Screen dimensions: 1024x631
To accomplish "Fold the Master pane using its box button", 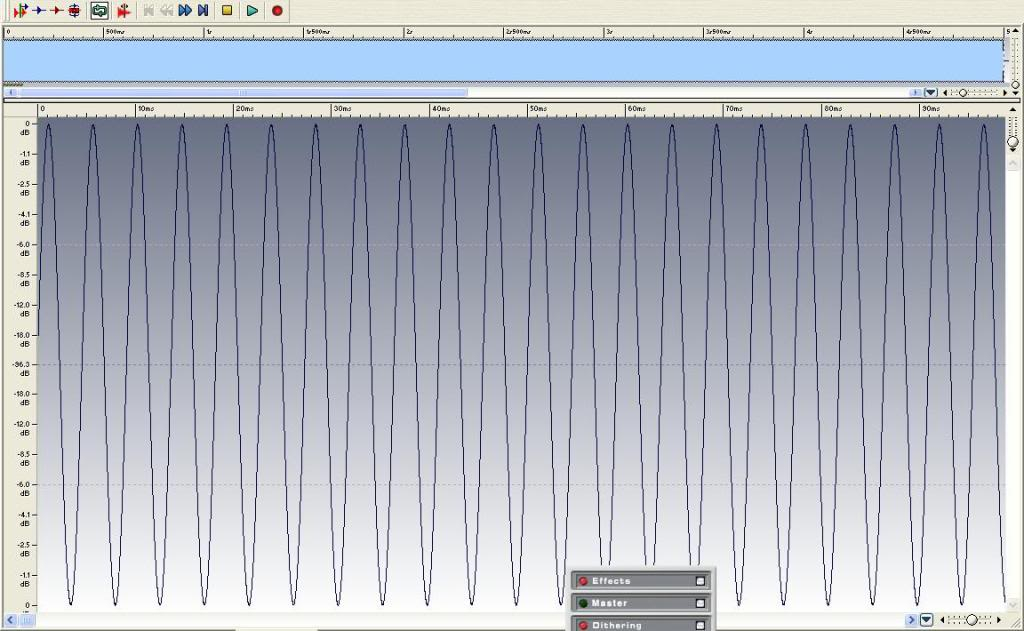I will (700, 603).
